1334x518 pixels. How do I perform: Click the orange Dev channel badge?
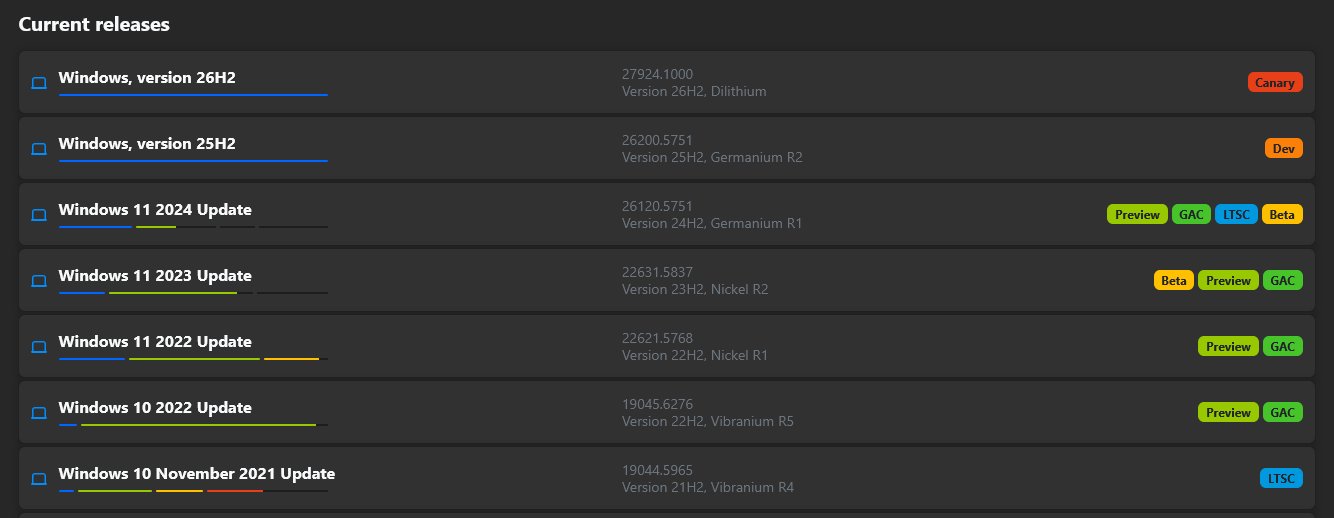point(1284,148)
